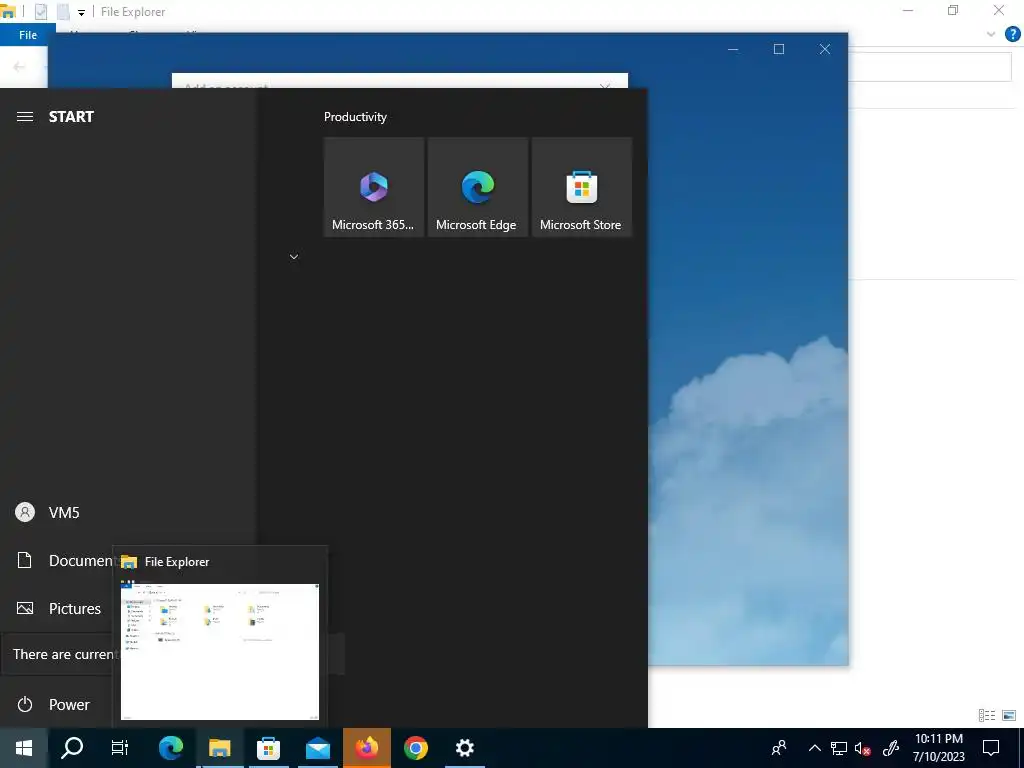The image size is (1024, 768).
Task: Click the Windows Start button
Action: click(24, 748)
